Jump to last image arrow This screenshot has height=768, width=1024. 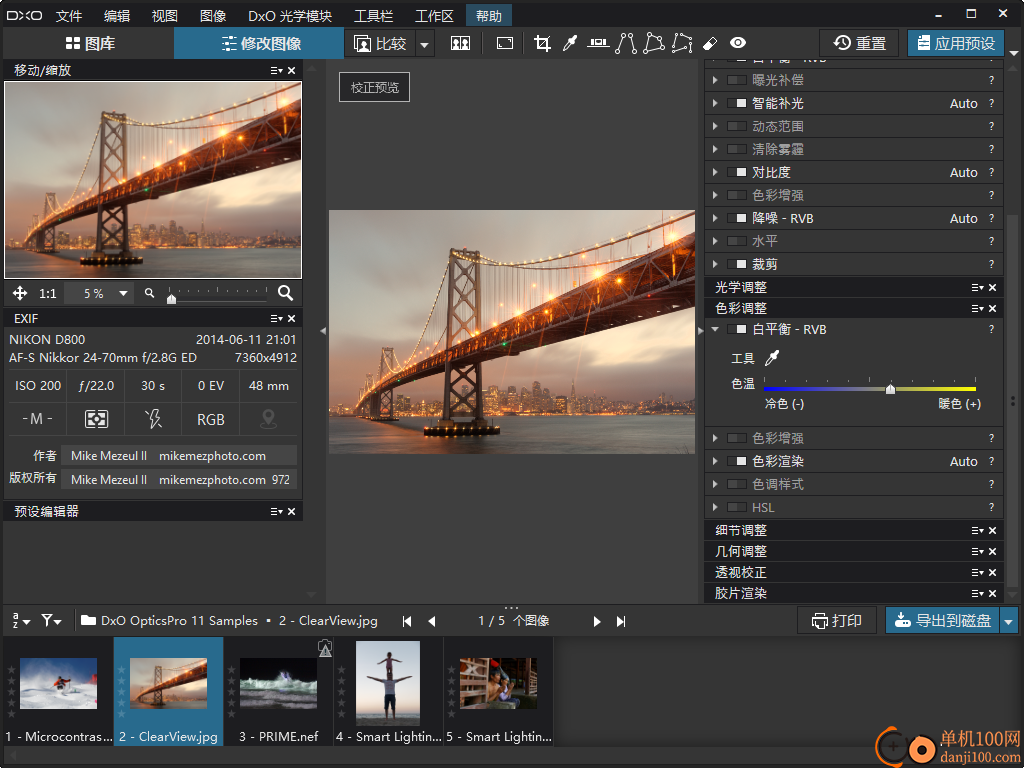pos(620,621)
